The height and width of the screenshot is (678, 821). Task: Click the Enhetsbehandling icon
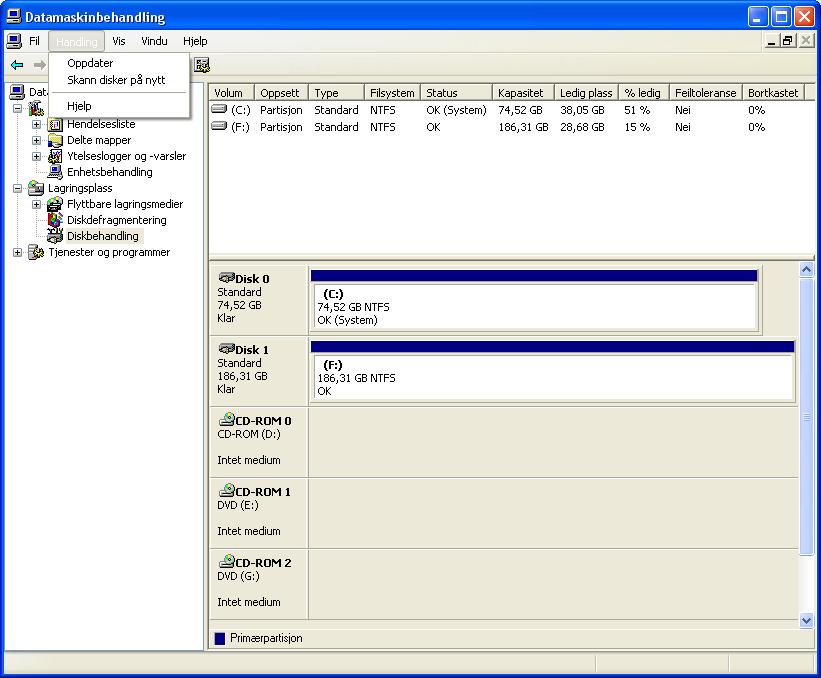(55, 172)
